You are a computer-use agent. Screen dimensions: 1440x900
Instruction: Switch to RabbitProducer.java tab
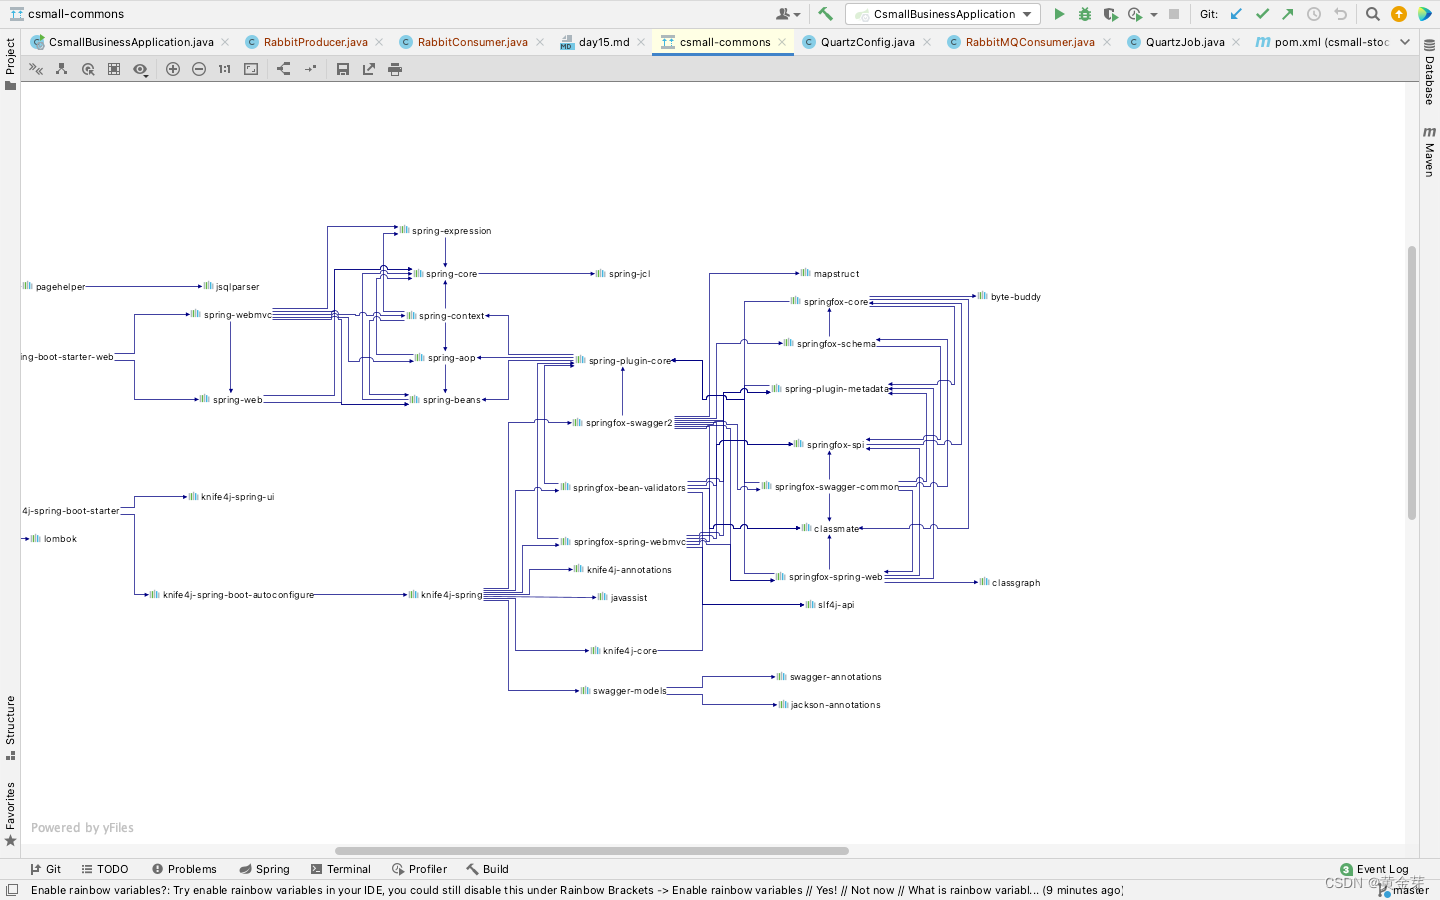pyautogui.click(x=315, y=42)
